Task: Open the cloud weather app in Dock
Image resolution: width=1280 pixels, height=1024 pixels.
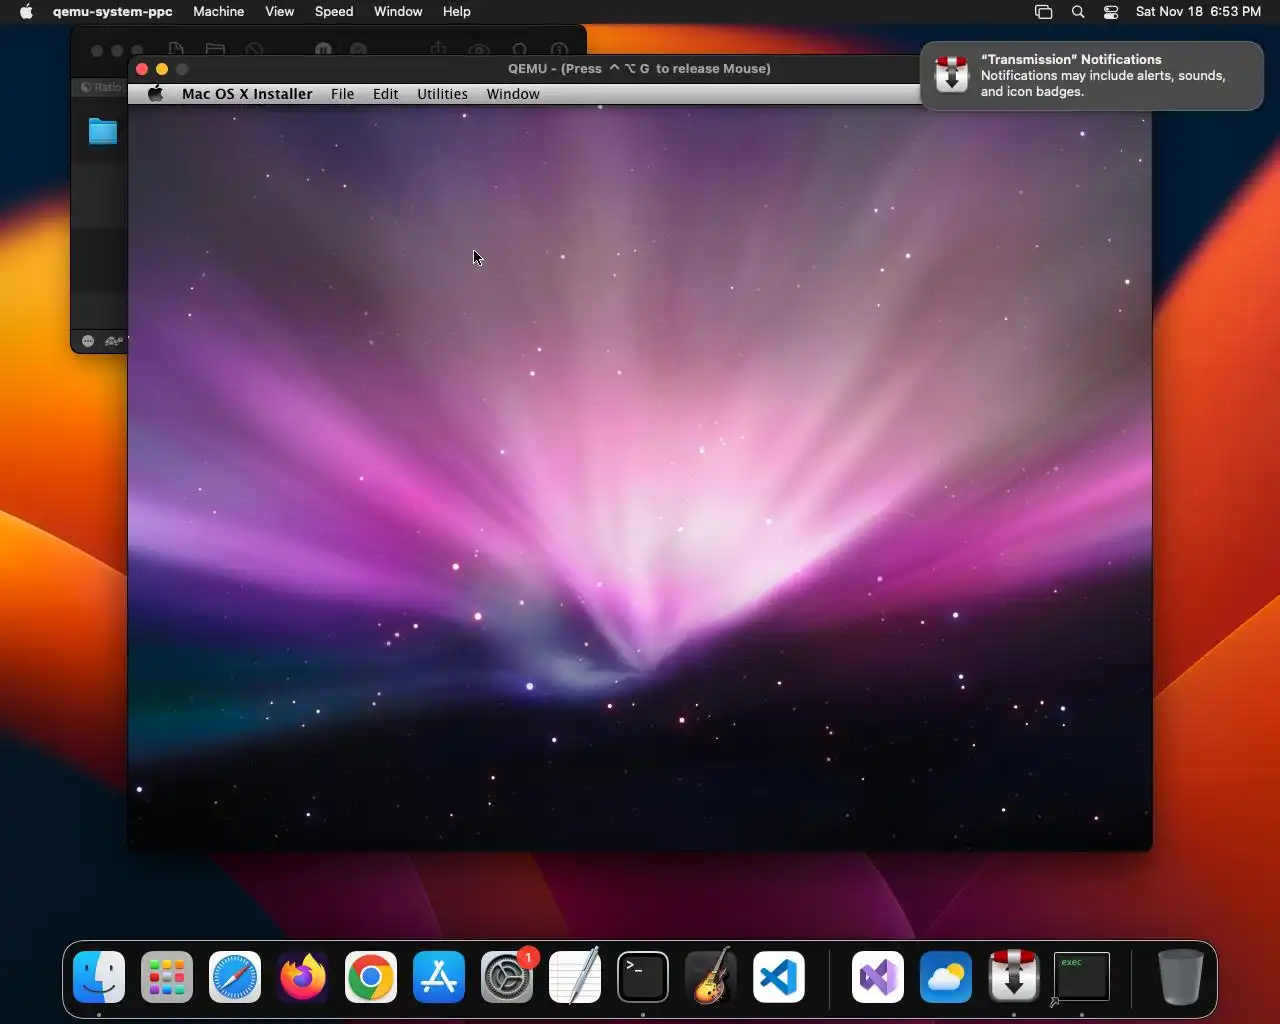Action: pyautogui.click(x=946, y=977)
